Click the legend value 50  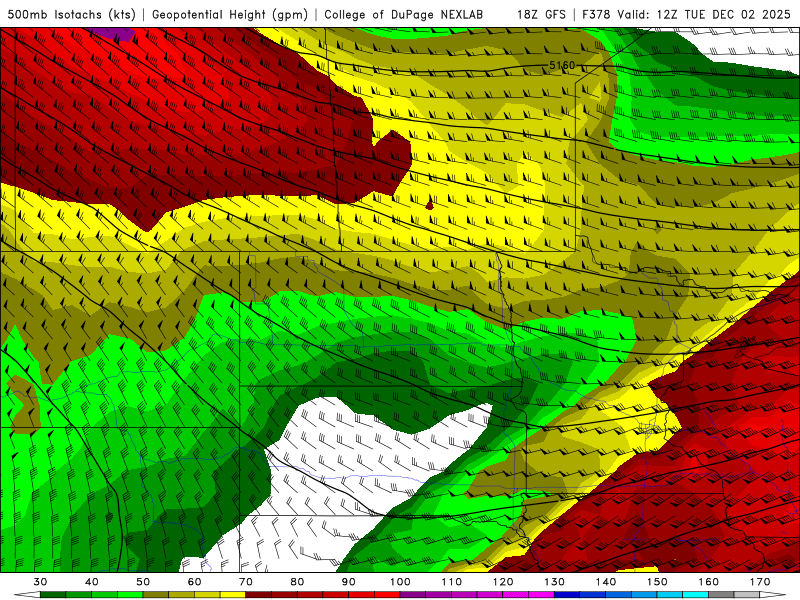coord(143,582)
